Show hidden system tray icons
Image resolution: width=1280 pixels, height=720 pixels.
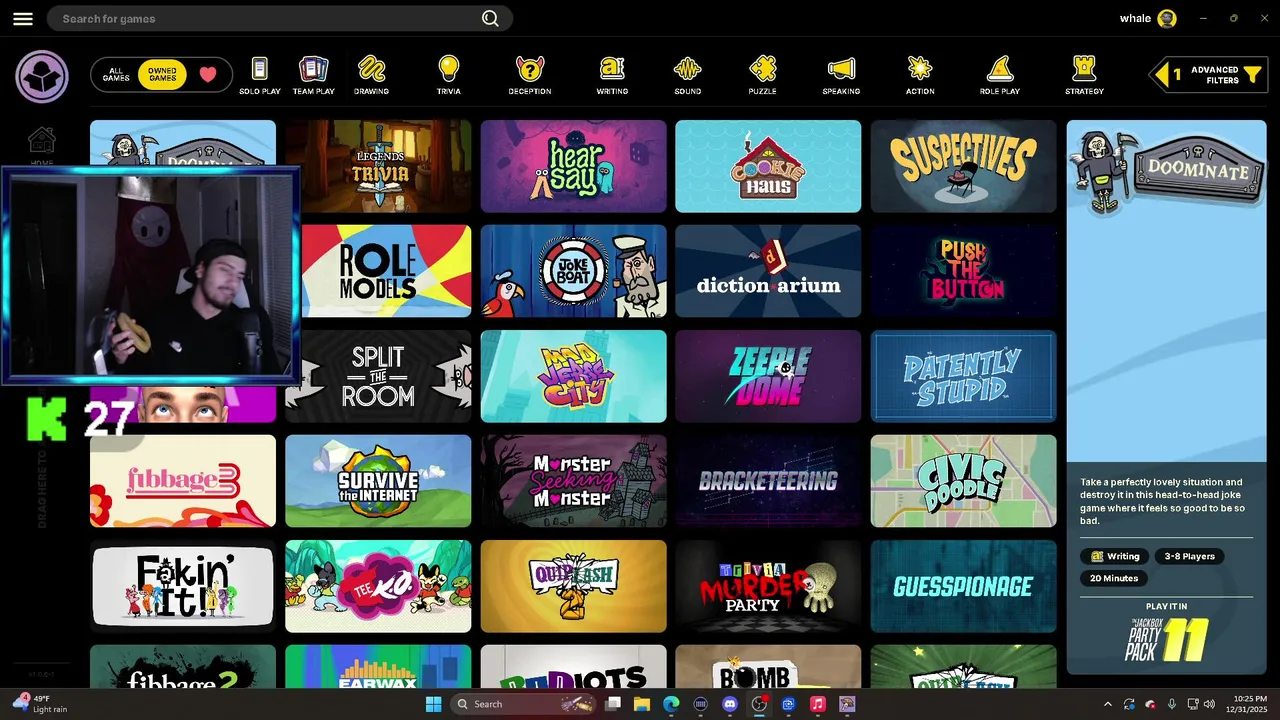click(1107, 704)
